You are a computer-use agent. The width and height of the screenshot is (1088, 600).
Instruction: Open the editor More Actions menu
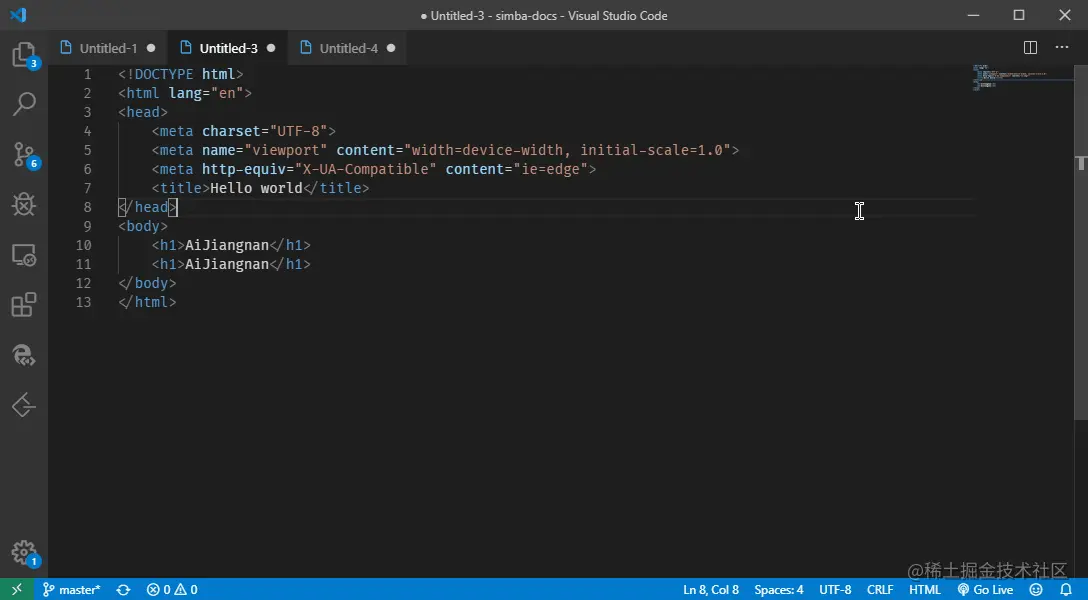[x=1062, y=48]
